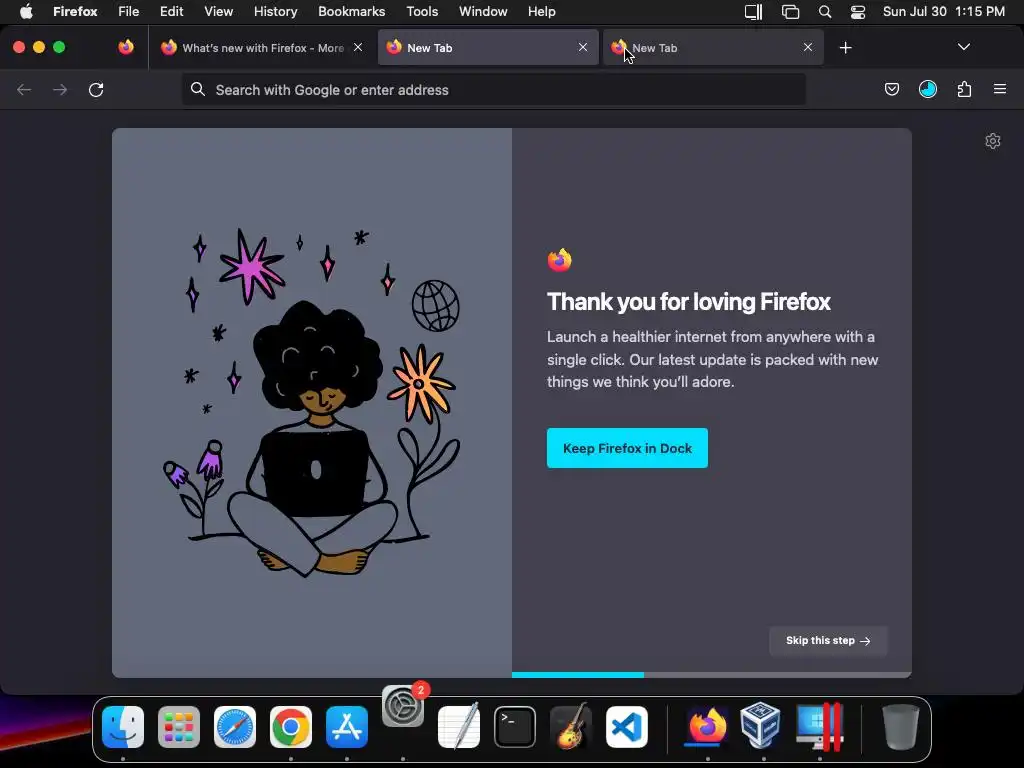Switch to the last New Tab

coord(713,48)
